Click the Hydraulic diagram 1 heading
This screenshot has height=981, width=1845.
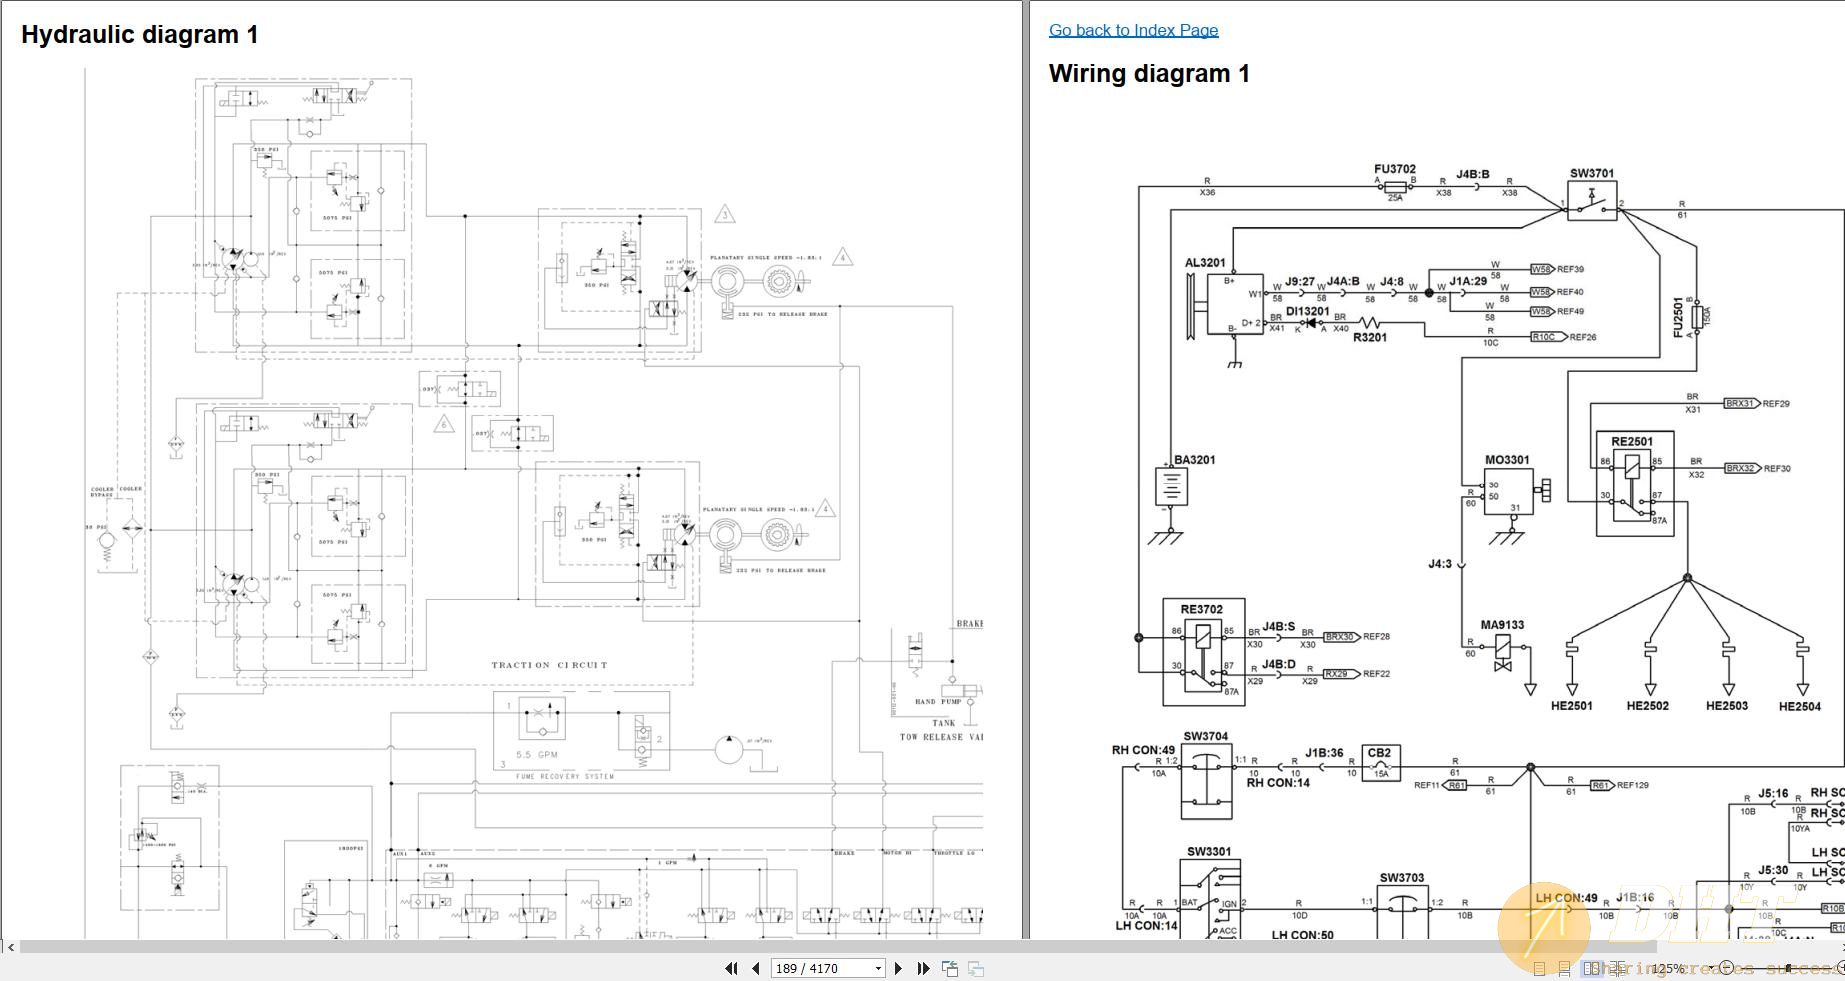pyautogui.click(x=140, y=34)
